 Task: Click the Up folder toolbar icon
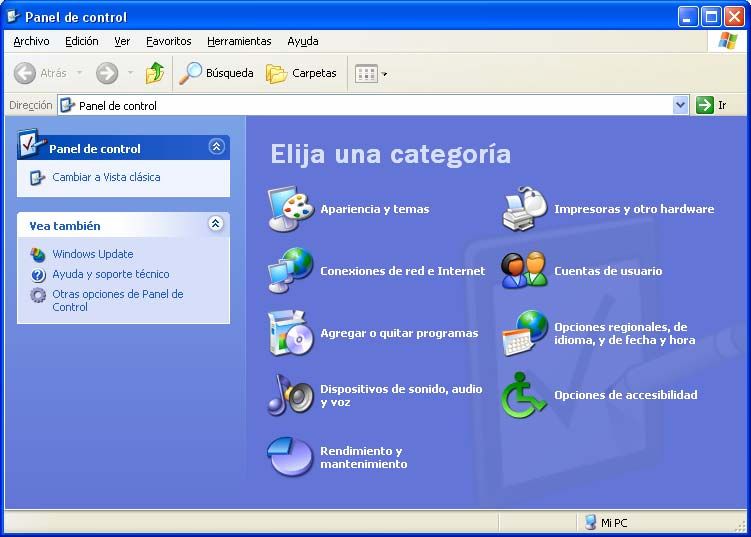[155, 73]
